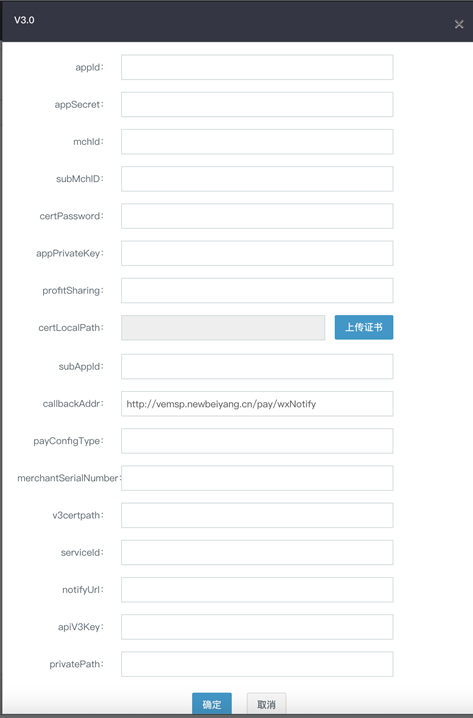Viewport: 473px width, 718px height.
Task: Focus the subAppId input field
Action: pos(257,366)
